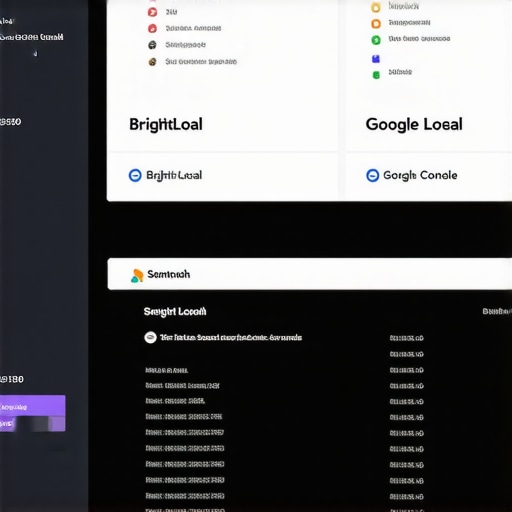Click the Sengtrl Loeath section heading
This screenshot has height=512, width=512.
click(175, 312)
